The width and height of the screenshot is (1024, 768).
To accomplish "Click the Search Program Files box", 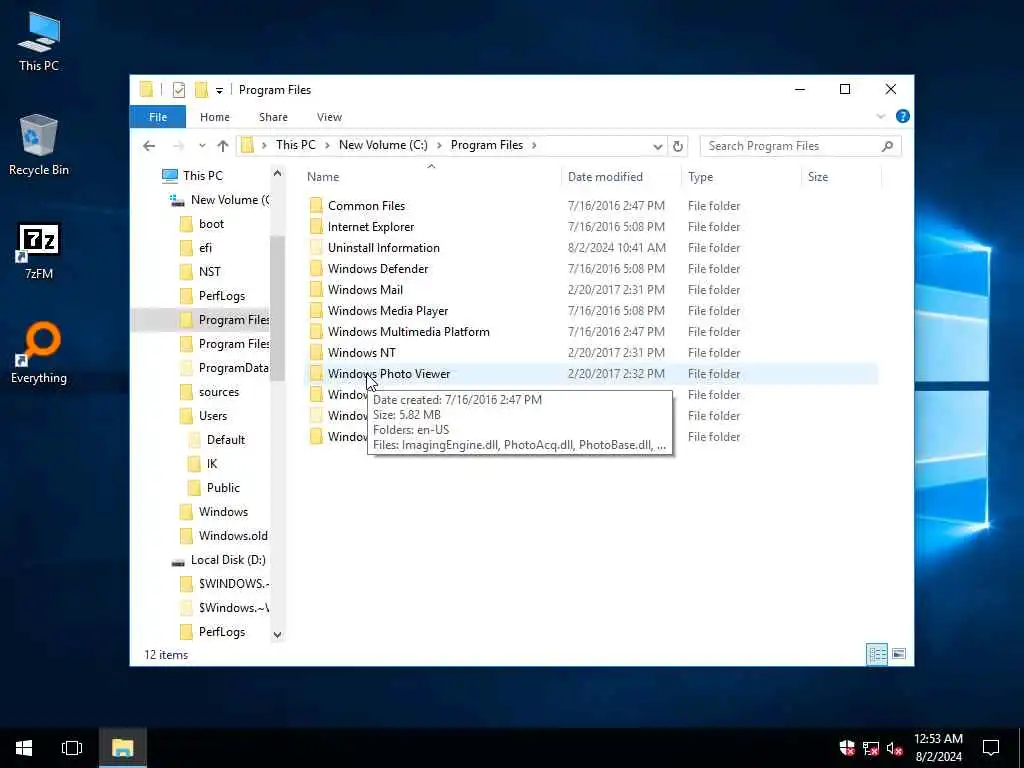I will click(801, 146).
